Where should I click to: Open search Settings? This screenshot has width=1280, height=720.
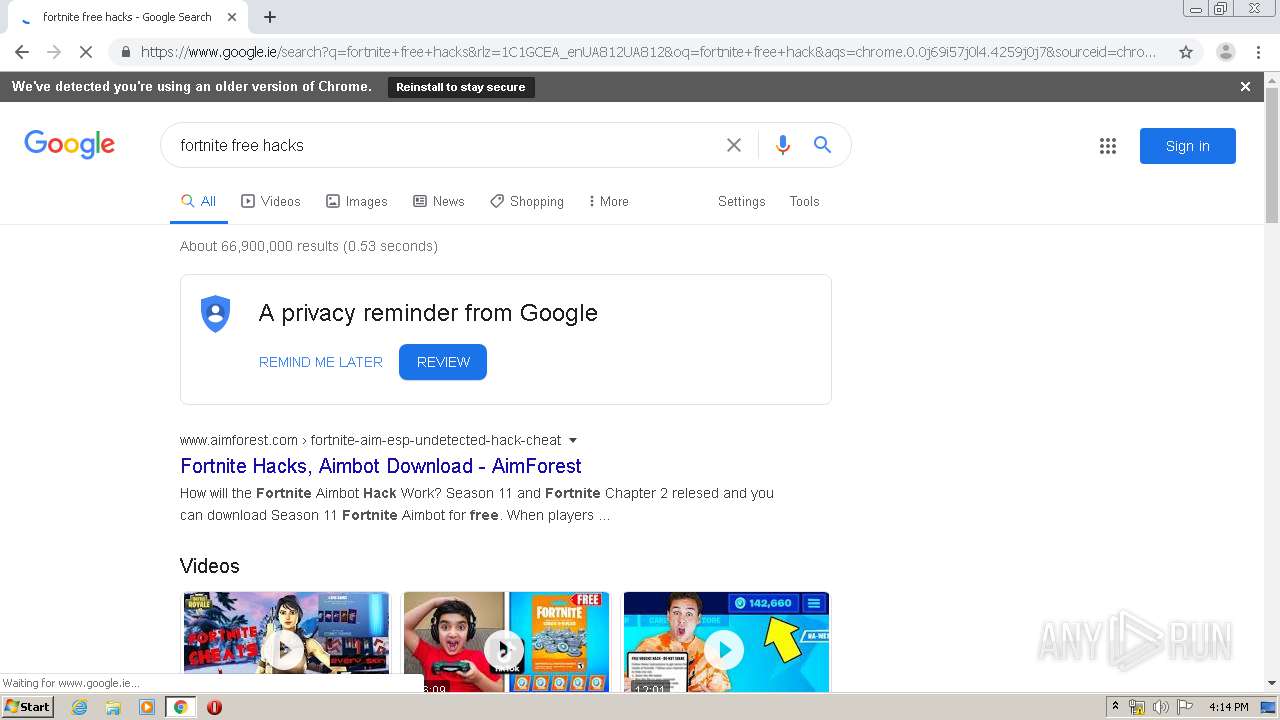(741, 202)
